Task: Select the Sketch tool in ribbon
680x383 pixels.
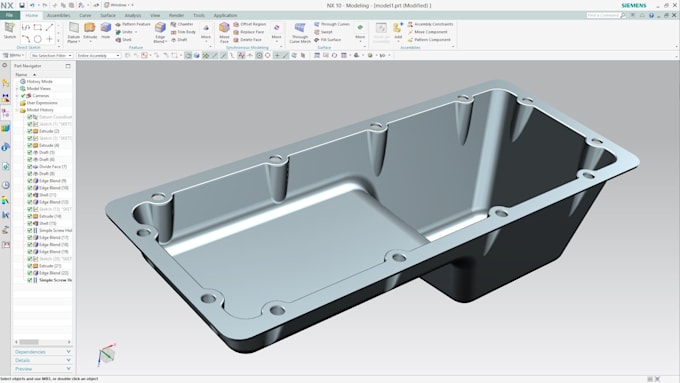Action: 10,30
